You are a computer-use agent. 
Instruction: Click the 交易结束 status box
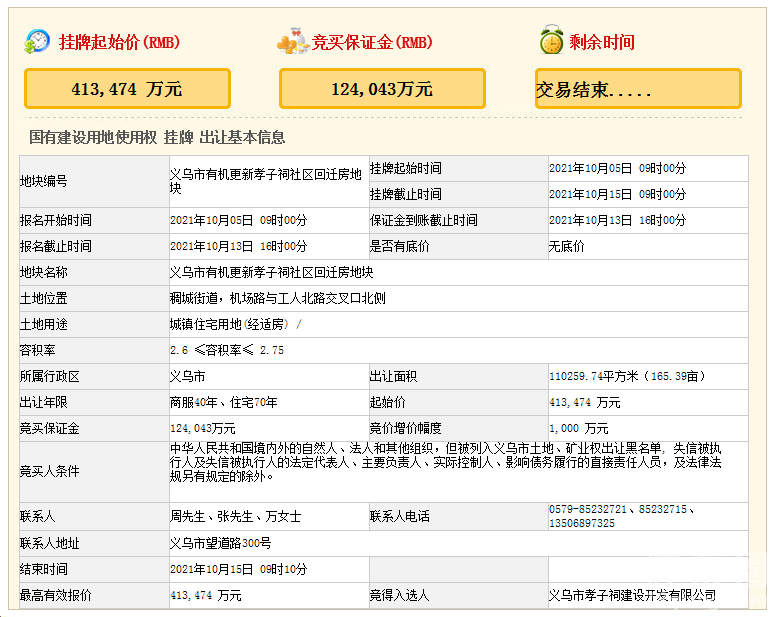click(x=638, y=89)
